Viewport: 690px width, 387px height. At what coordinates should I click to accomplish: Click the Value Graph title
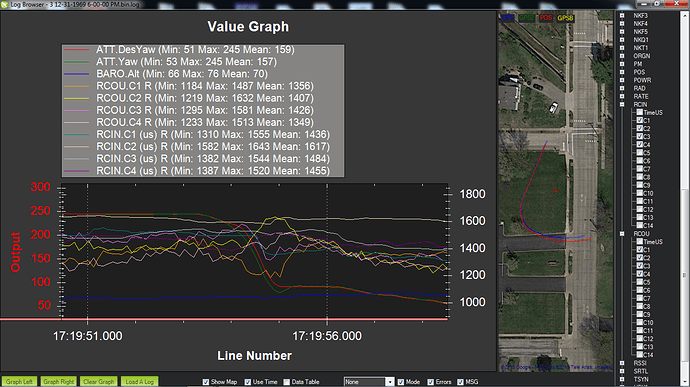pos(248,27)
